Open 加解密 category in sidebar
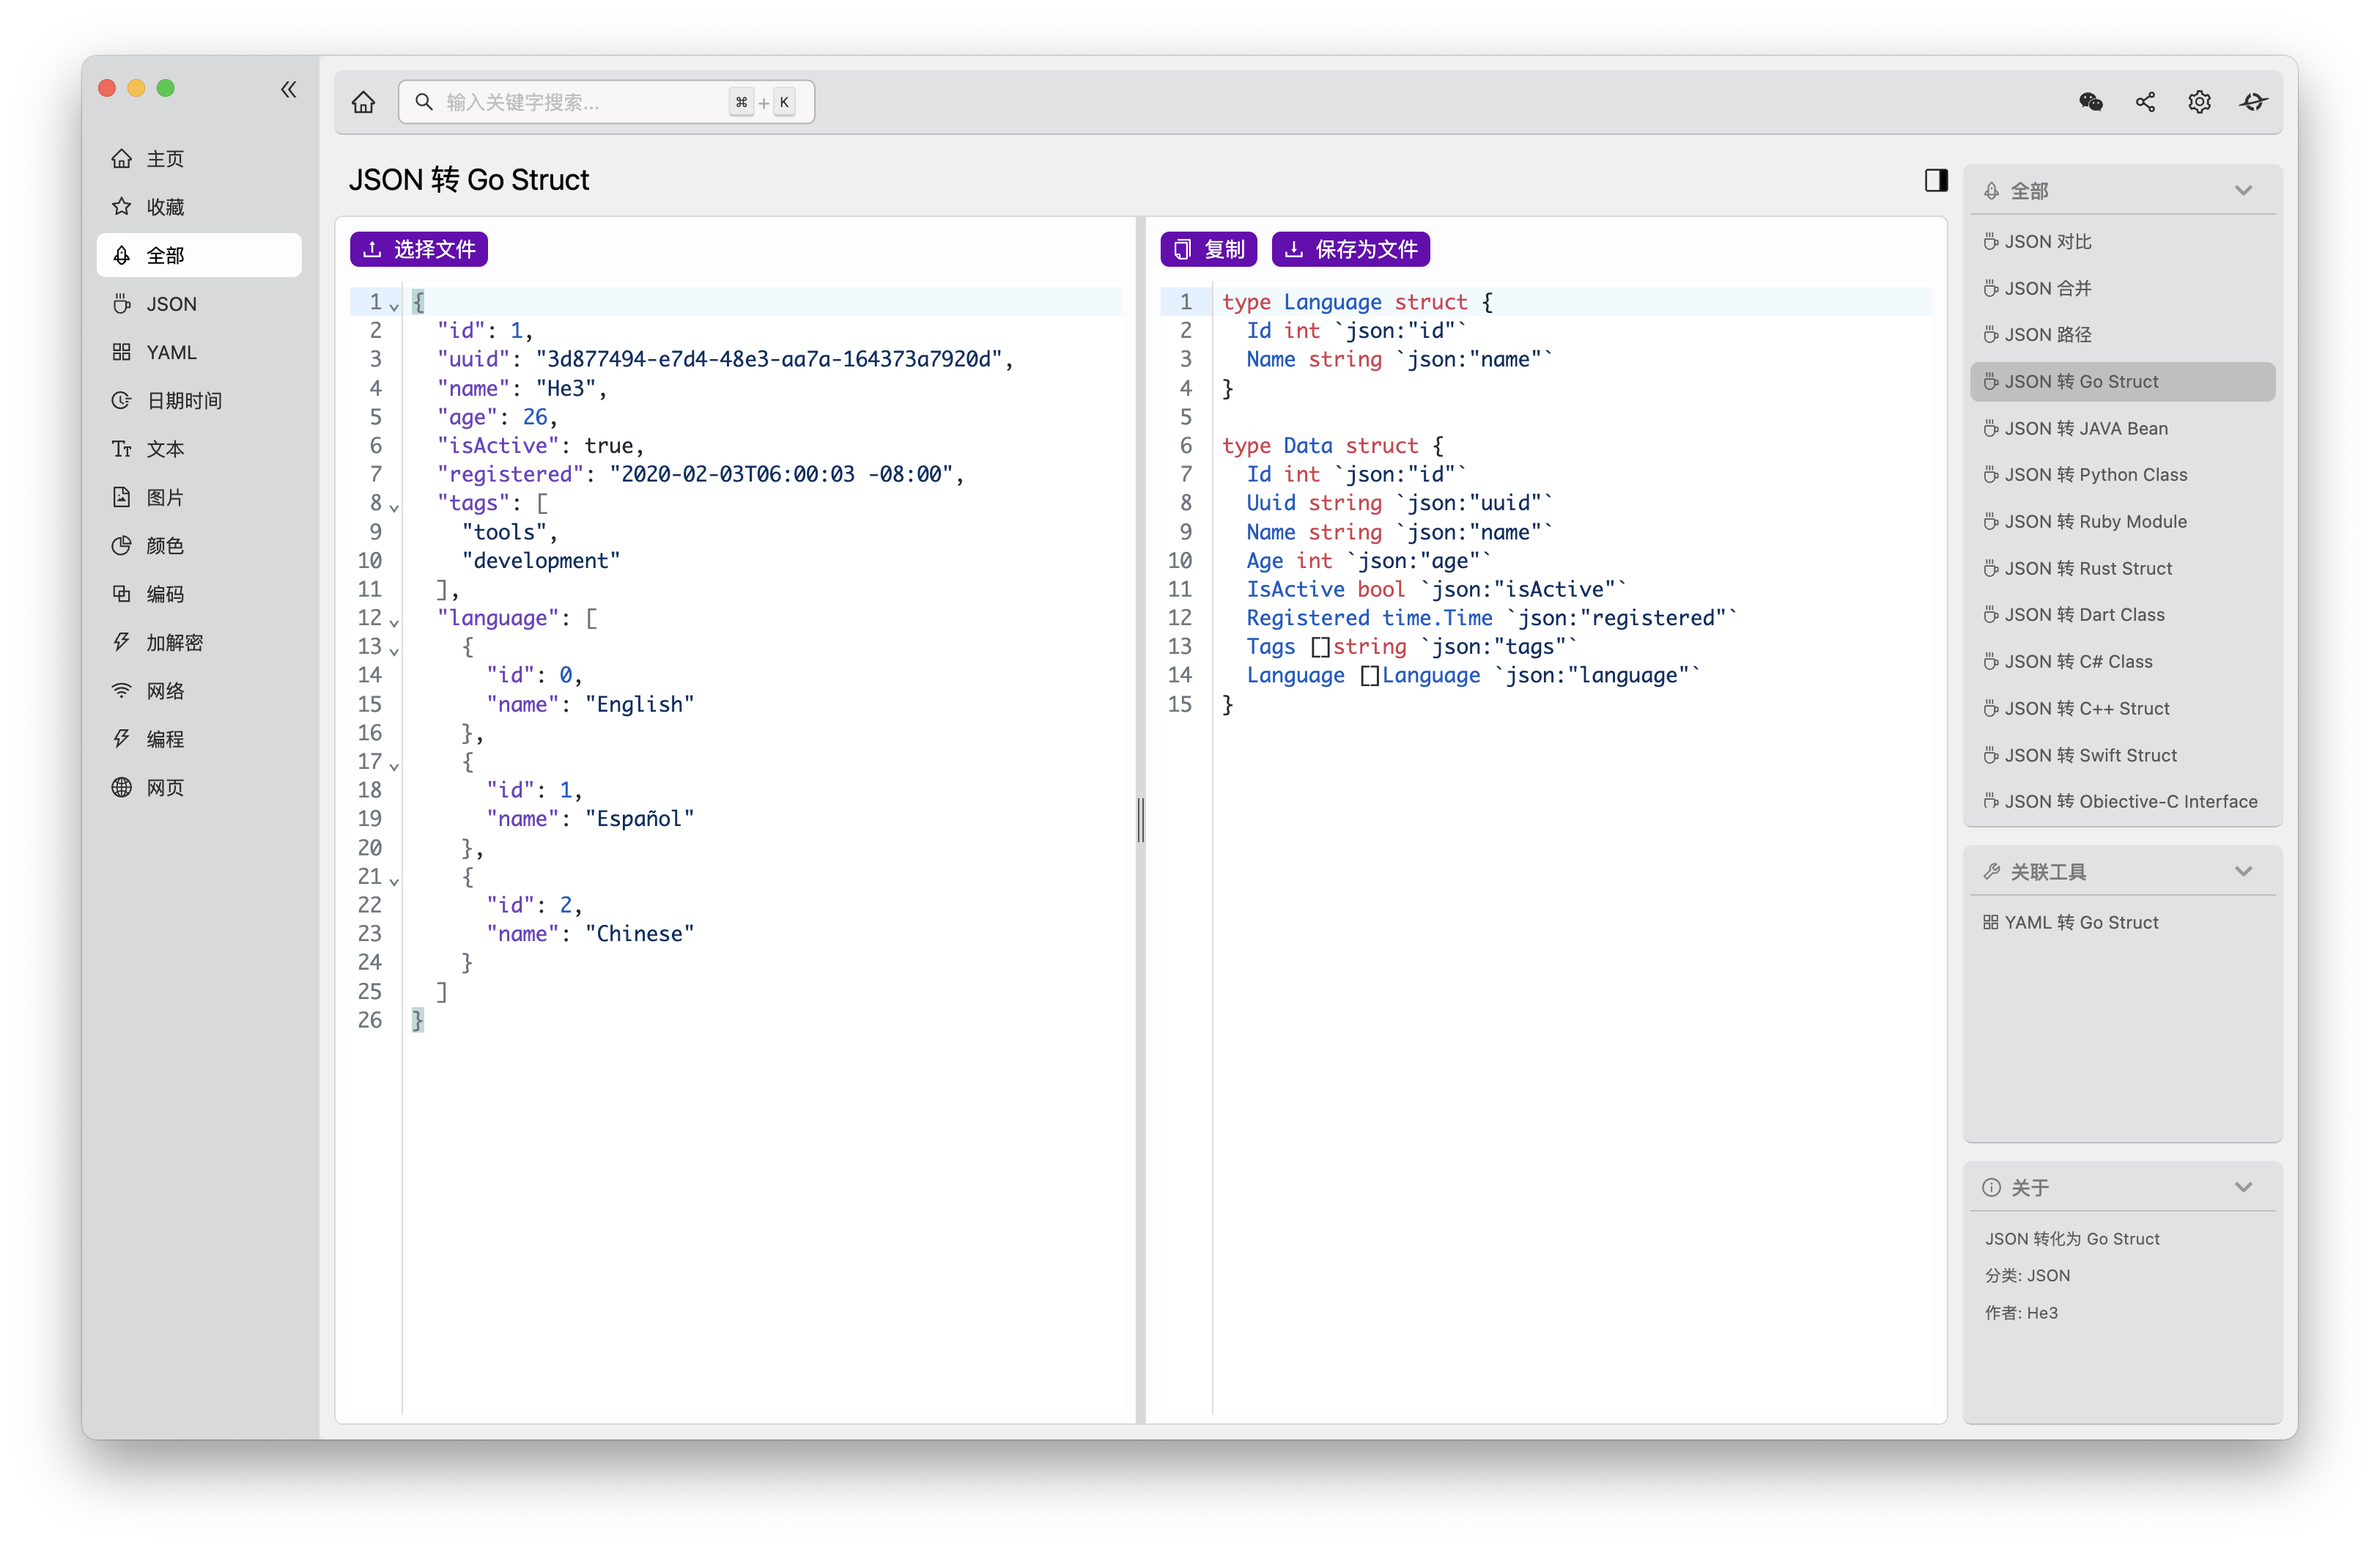The height and width of the screenshot is (1548, 2380). pyautogui.click(x=174, y=642)
